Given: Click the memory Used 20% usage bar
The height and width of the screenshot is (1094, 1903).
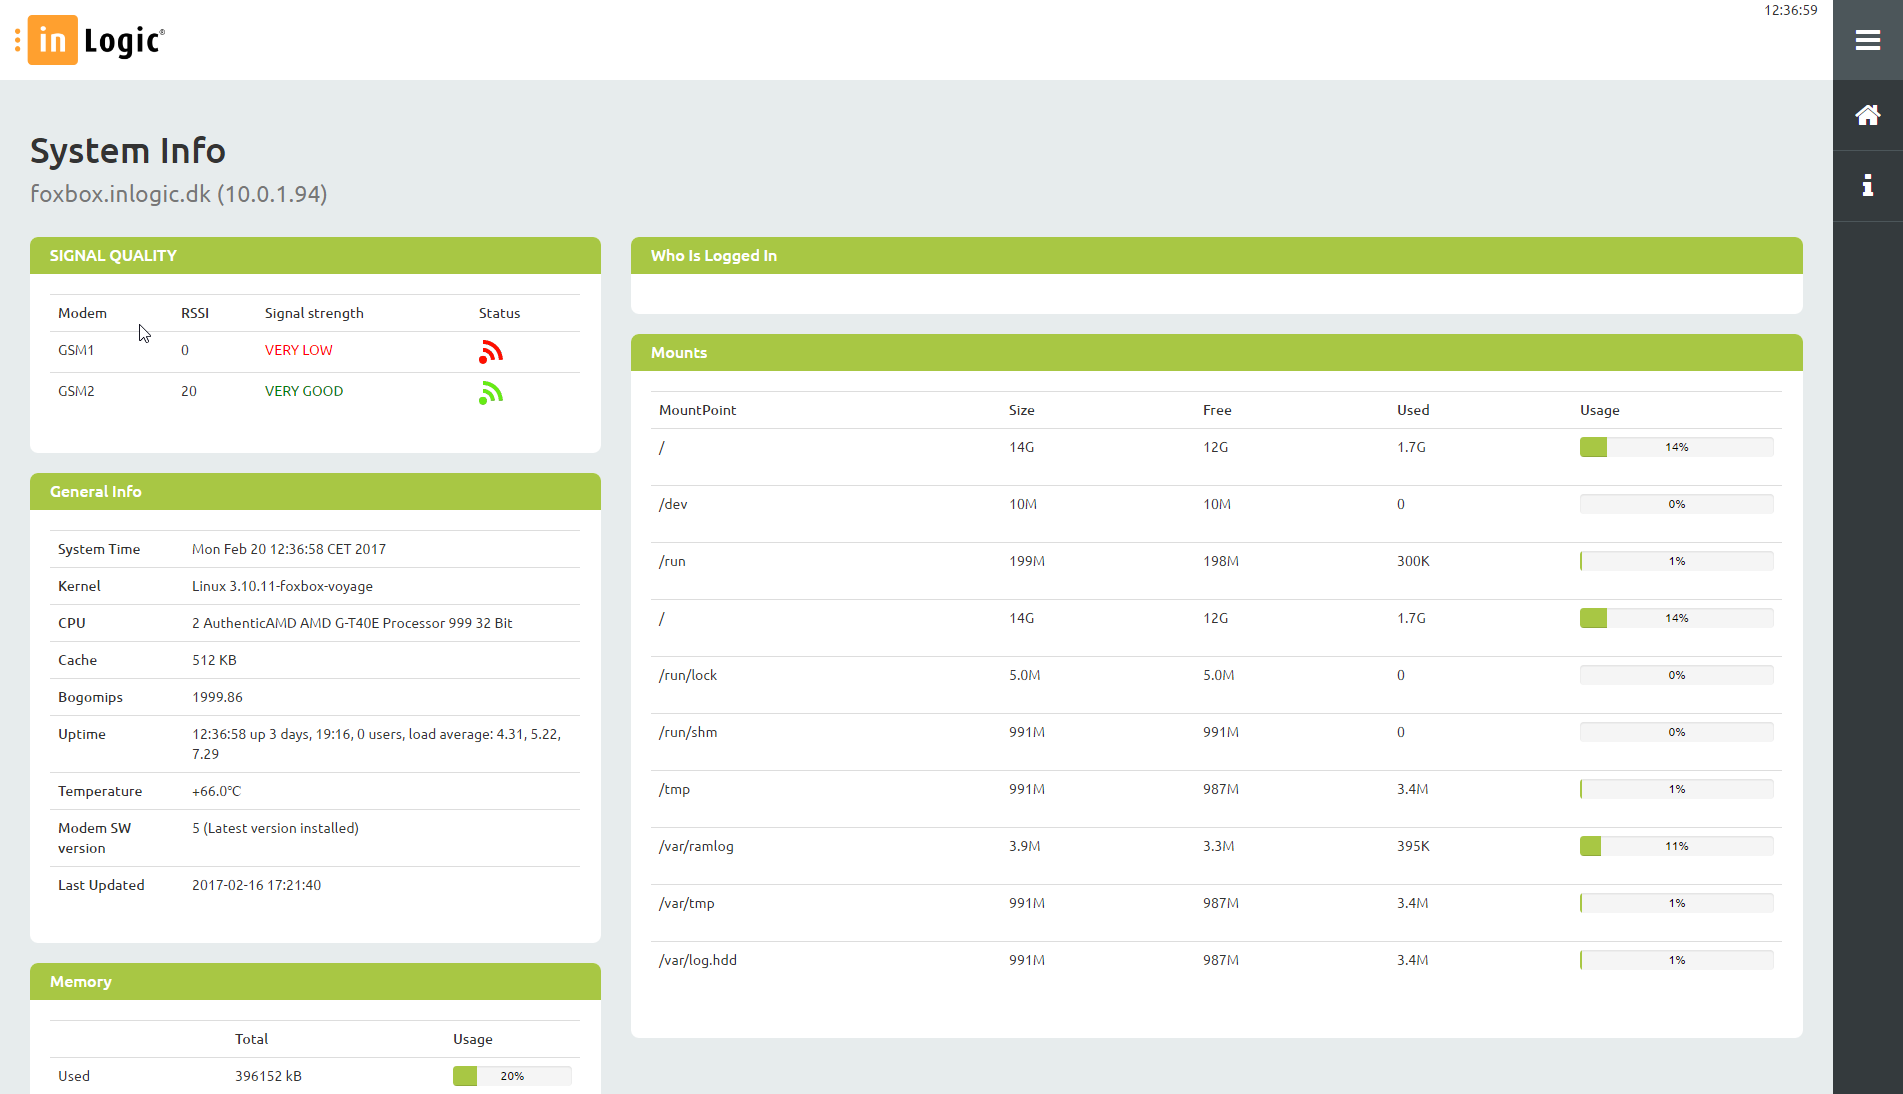Looking at the screenshot, I should pos(511,1076).
